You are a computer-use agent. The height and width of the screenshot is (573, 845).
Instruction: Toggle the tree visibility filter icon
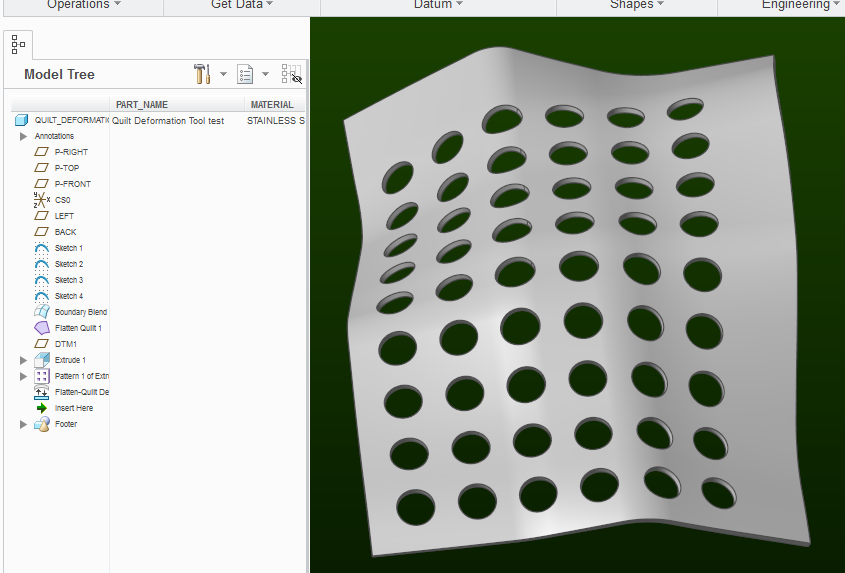(292, 74)
